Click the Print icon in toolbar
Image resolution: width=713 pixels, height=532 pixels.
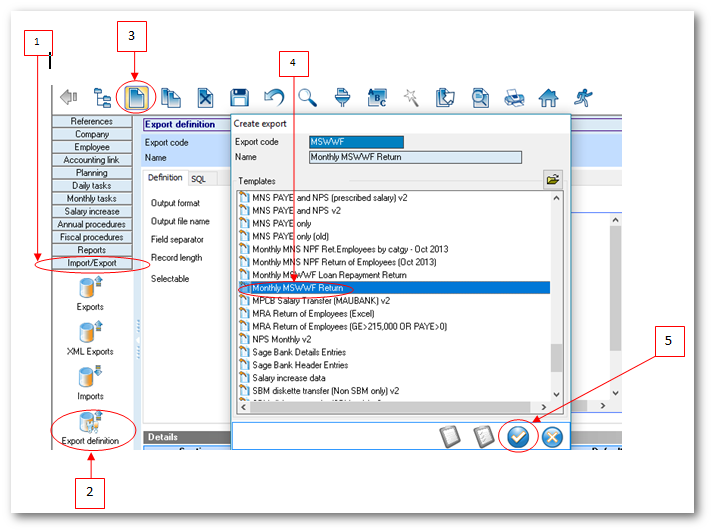tap(513, 97)
